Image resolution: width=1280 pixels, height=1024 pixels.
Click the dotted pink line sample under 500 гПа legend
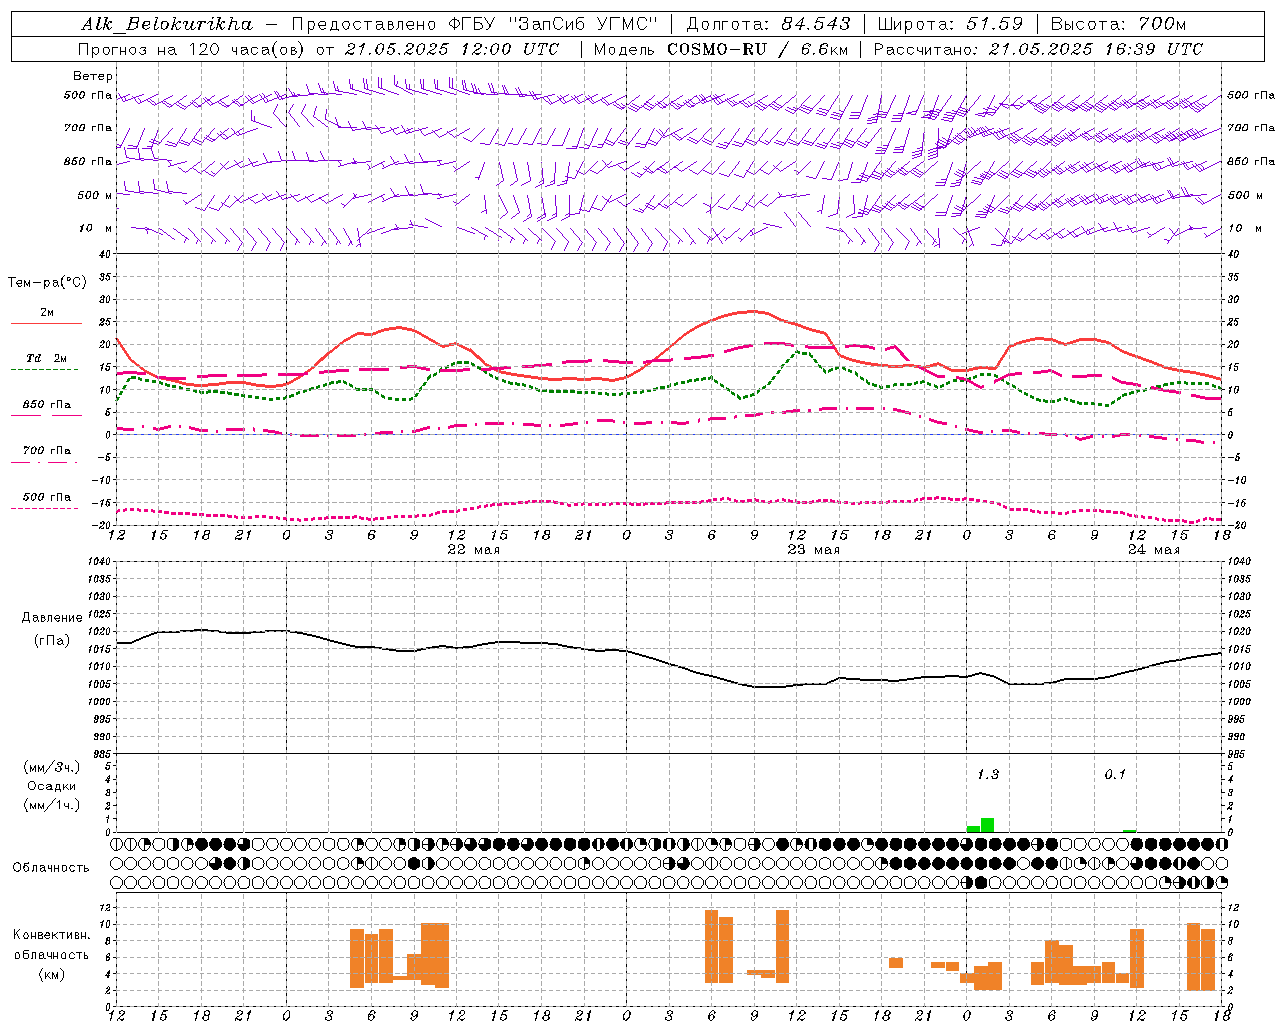[x=45, y=508]
